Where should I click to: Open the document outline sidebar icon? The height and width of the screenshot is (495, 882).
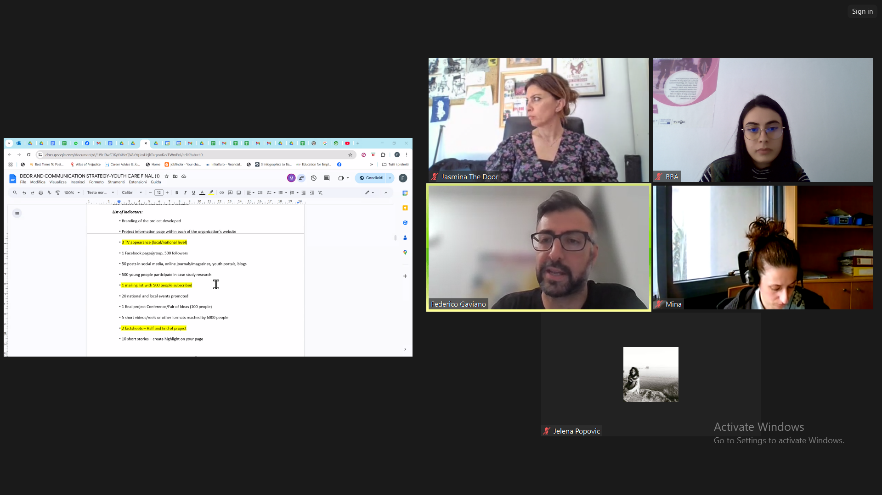pyautogui.click(x=17, y=213)
